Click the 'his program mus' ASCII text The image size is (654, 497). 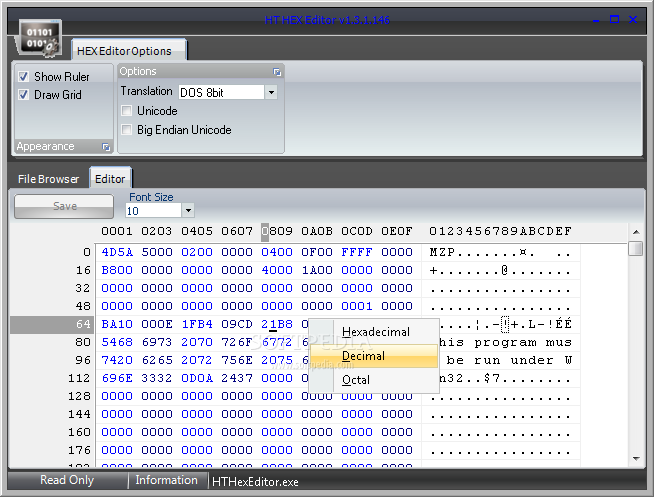click(506, 342)
